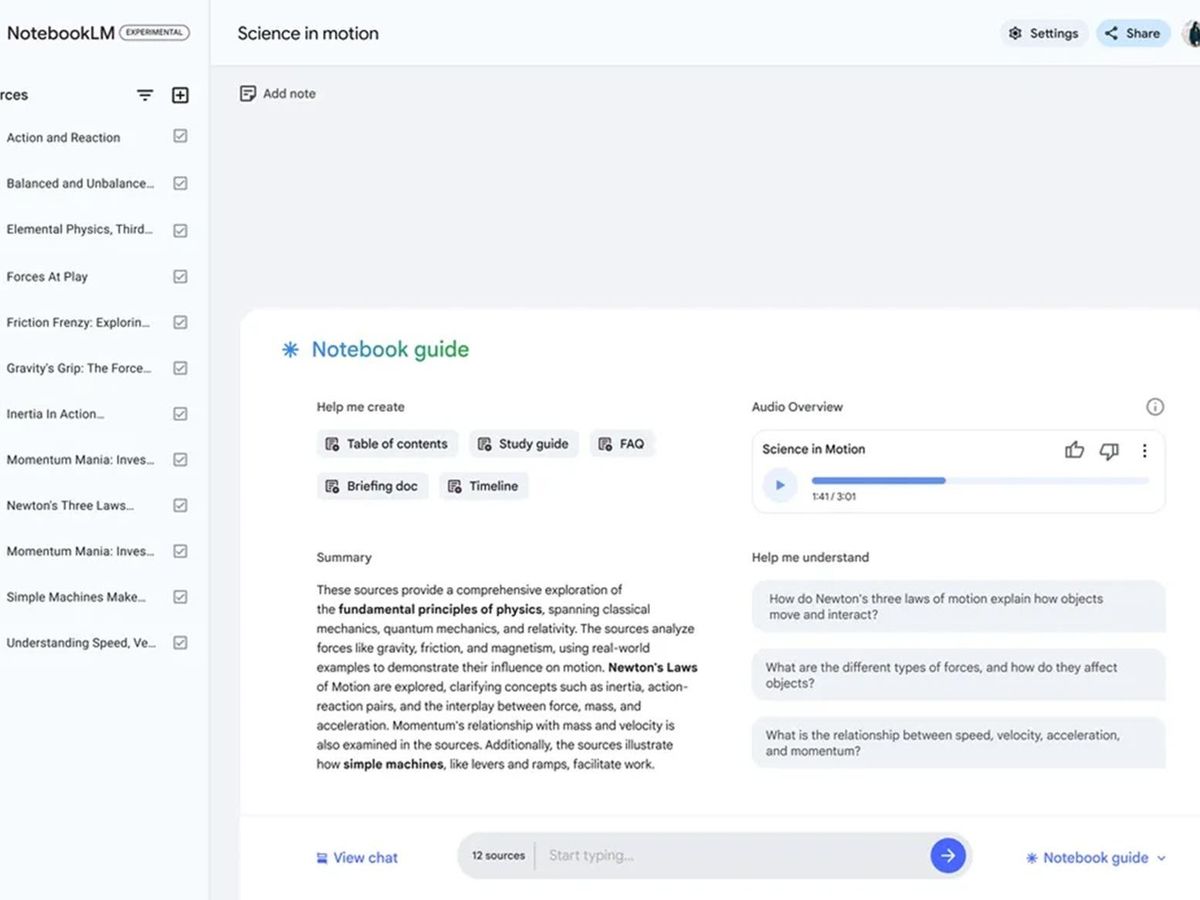Image resolution: width=1200 pixels, height=900 pixels.
Task: Click the Study guide option
Action: [523, 443]
